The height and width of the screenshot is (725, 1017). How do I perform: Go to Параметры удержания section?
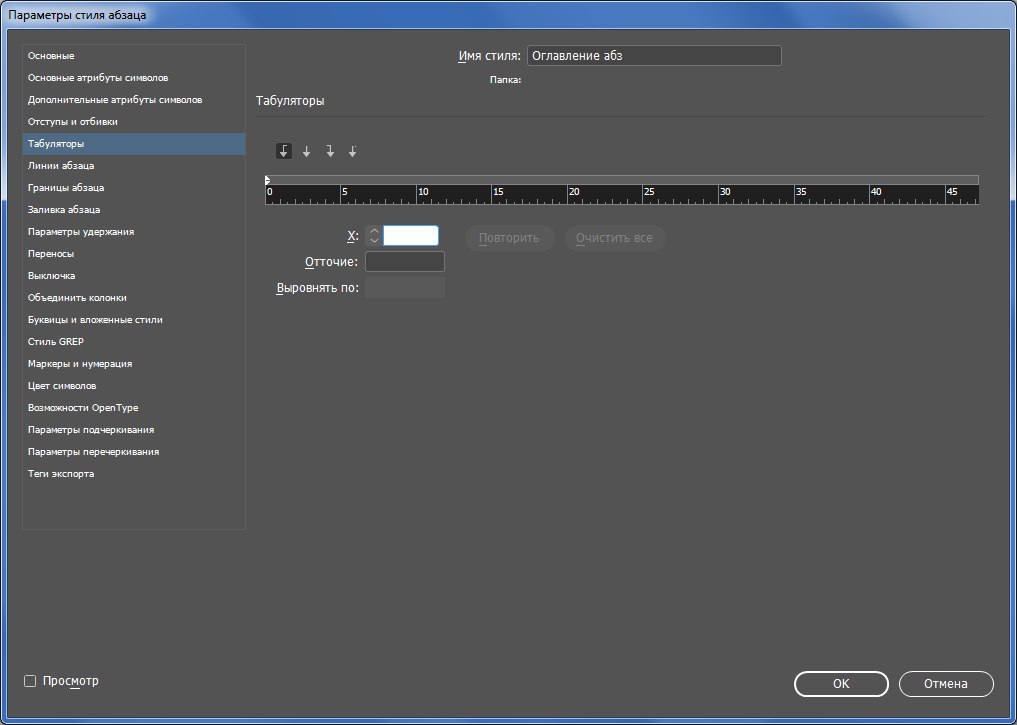(134, 232)
